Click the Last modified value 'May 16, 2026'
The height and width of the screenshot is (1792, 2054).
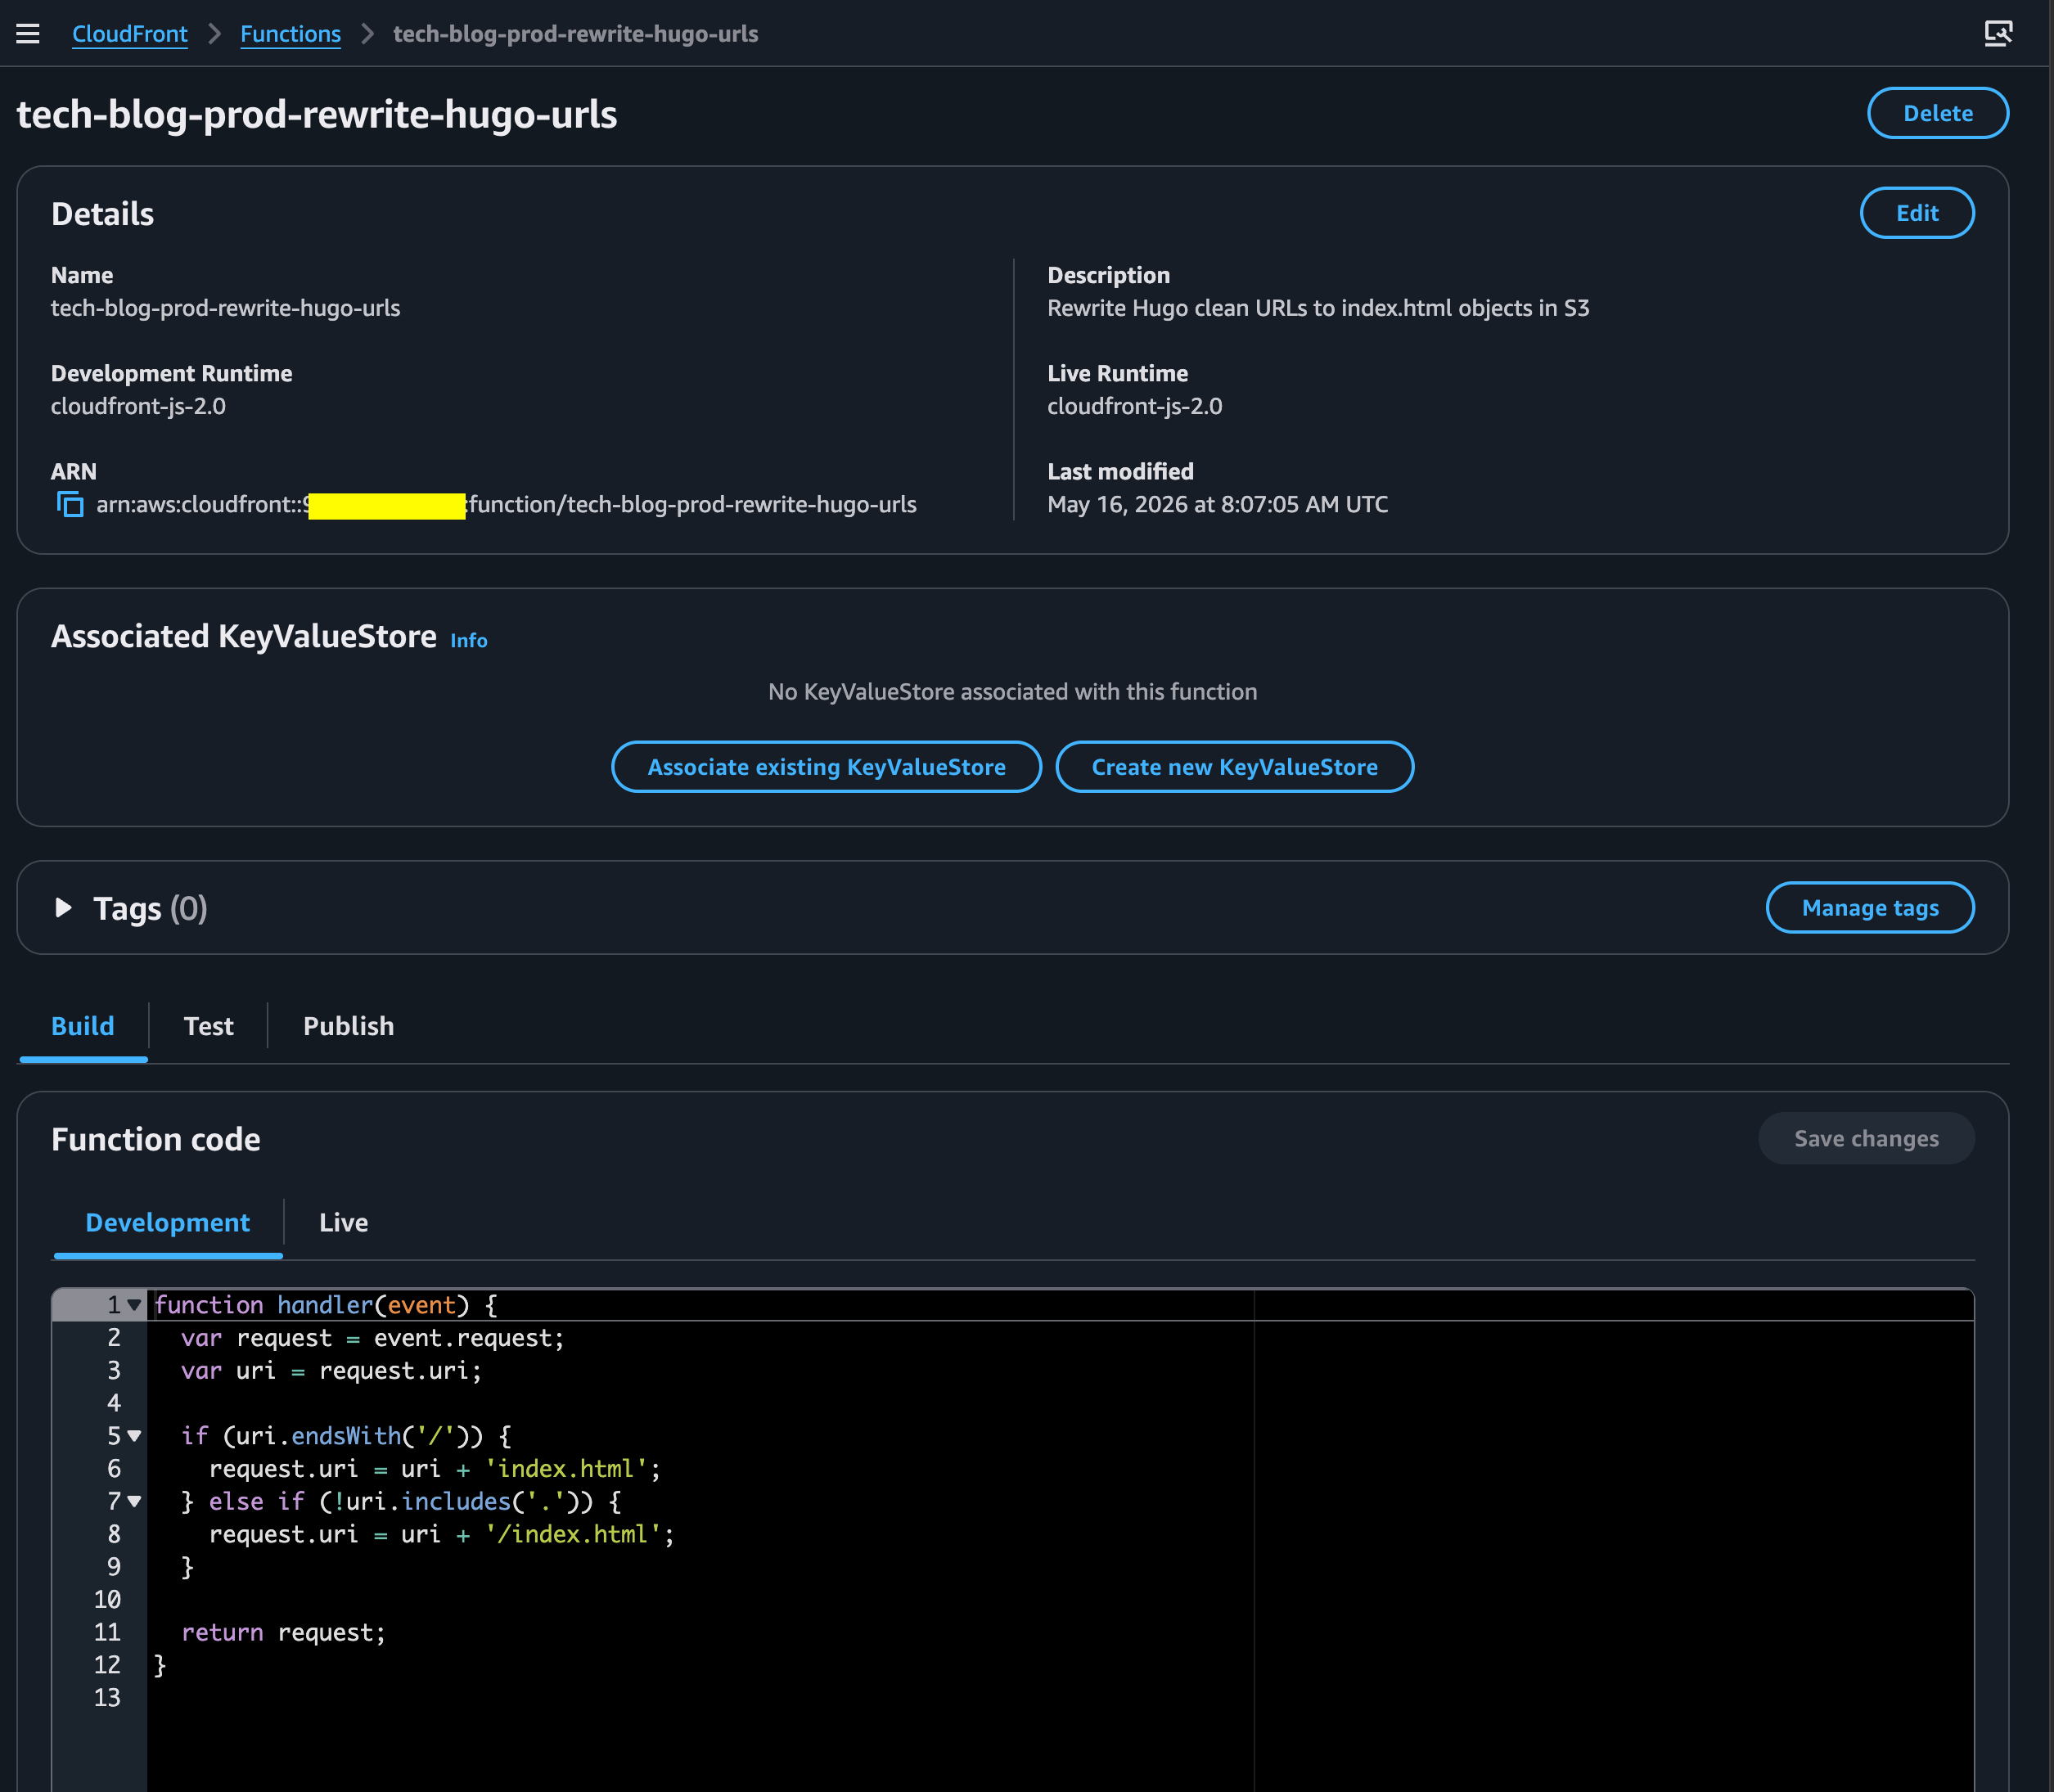click(x=1217, y=505)
